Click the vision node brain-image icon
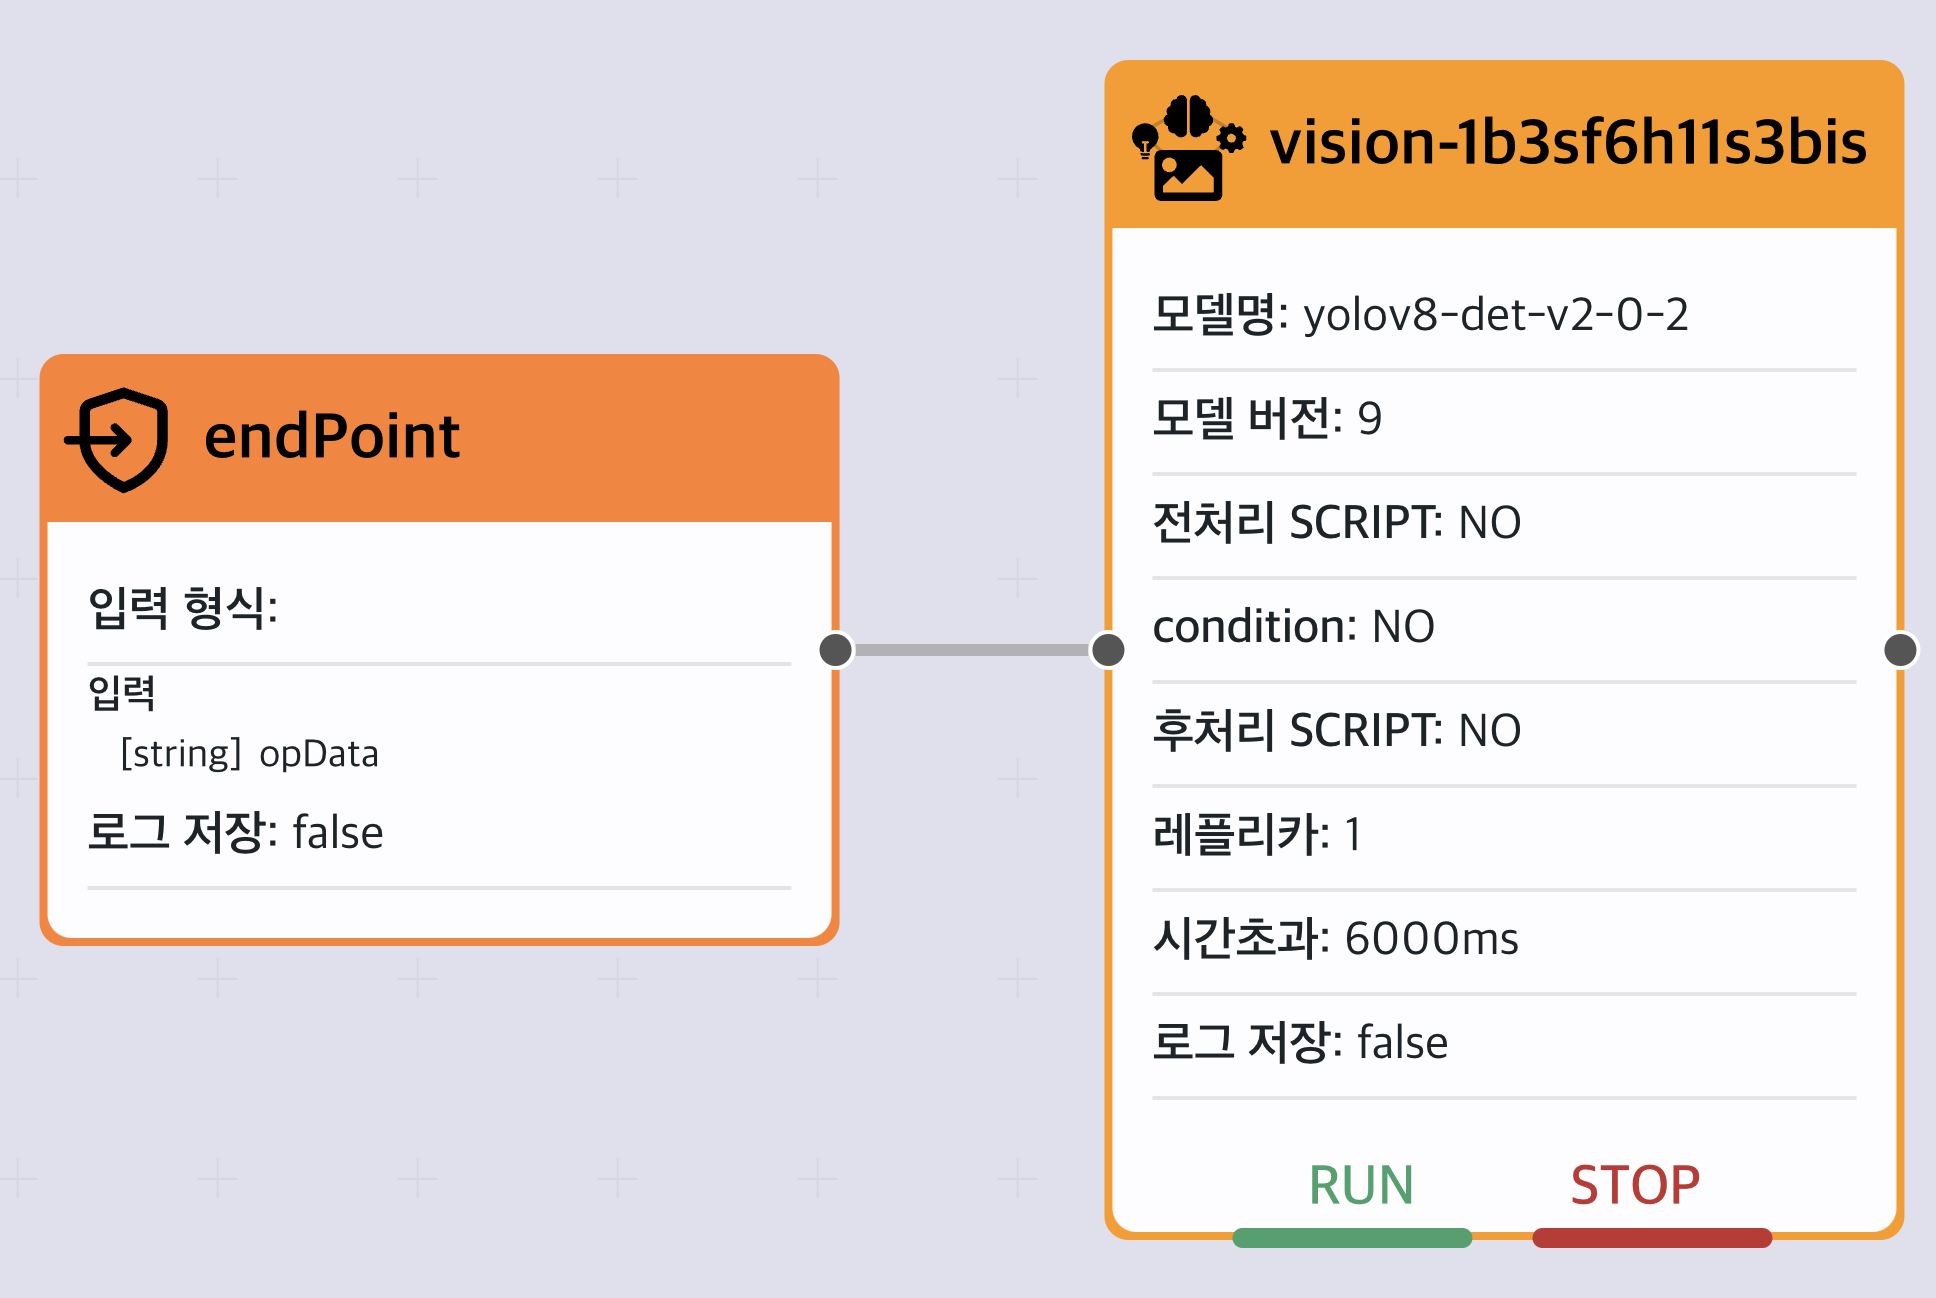 pos(1188,148)
